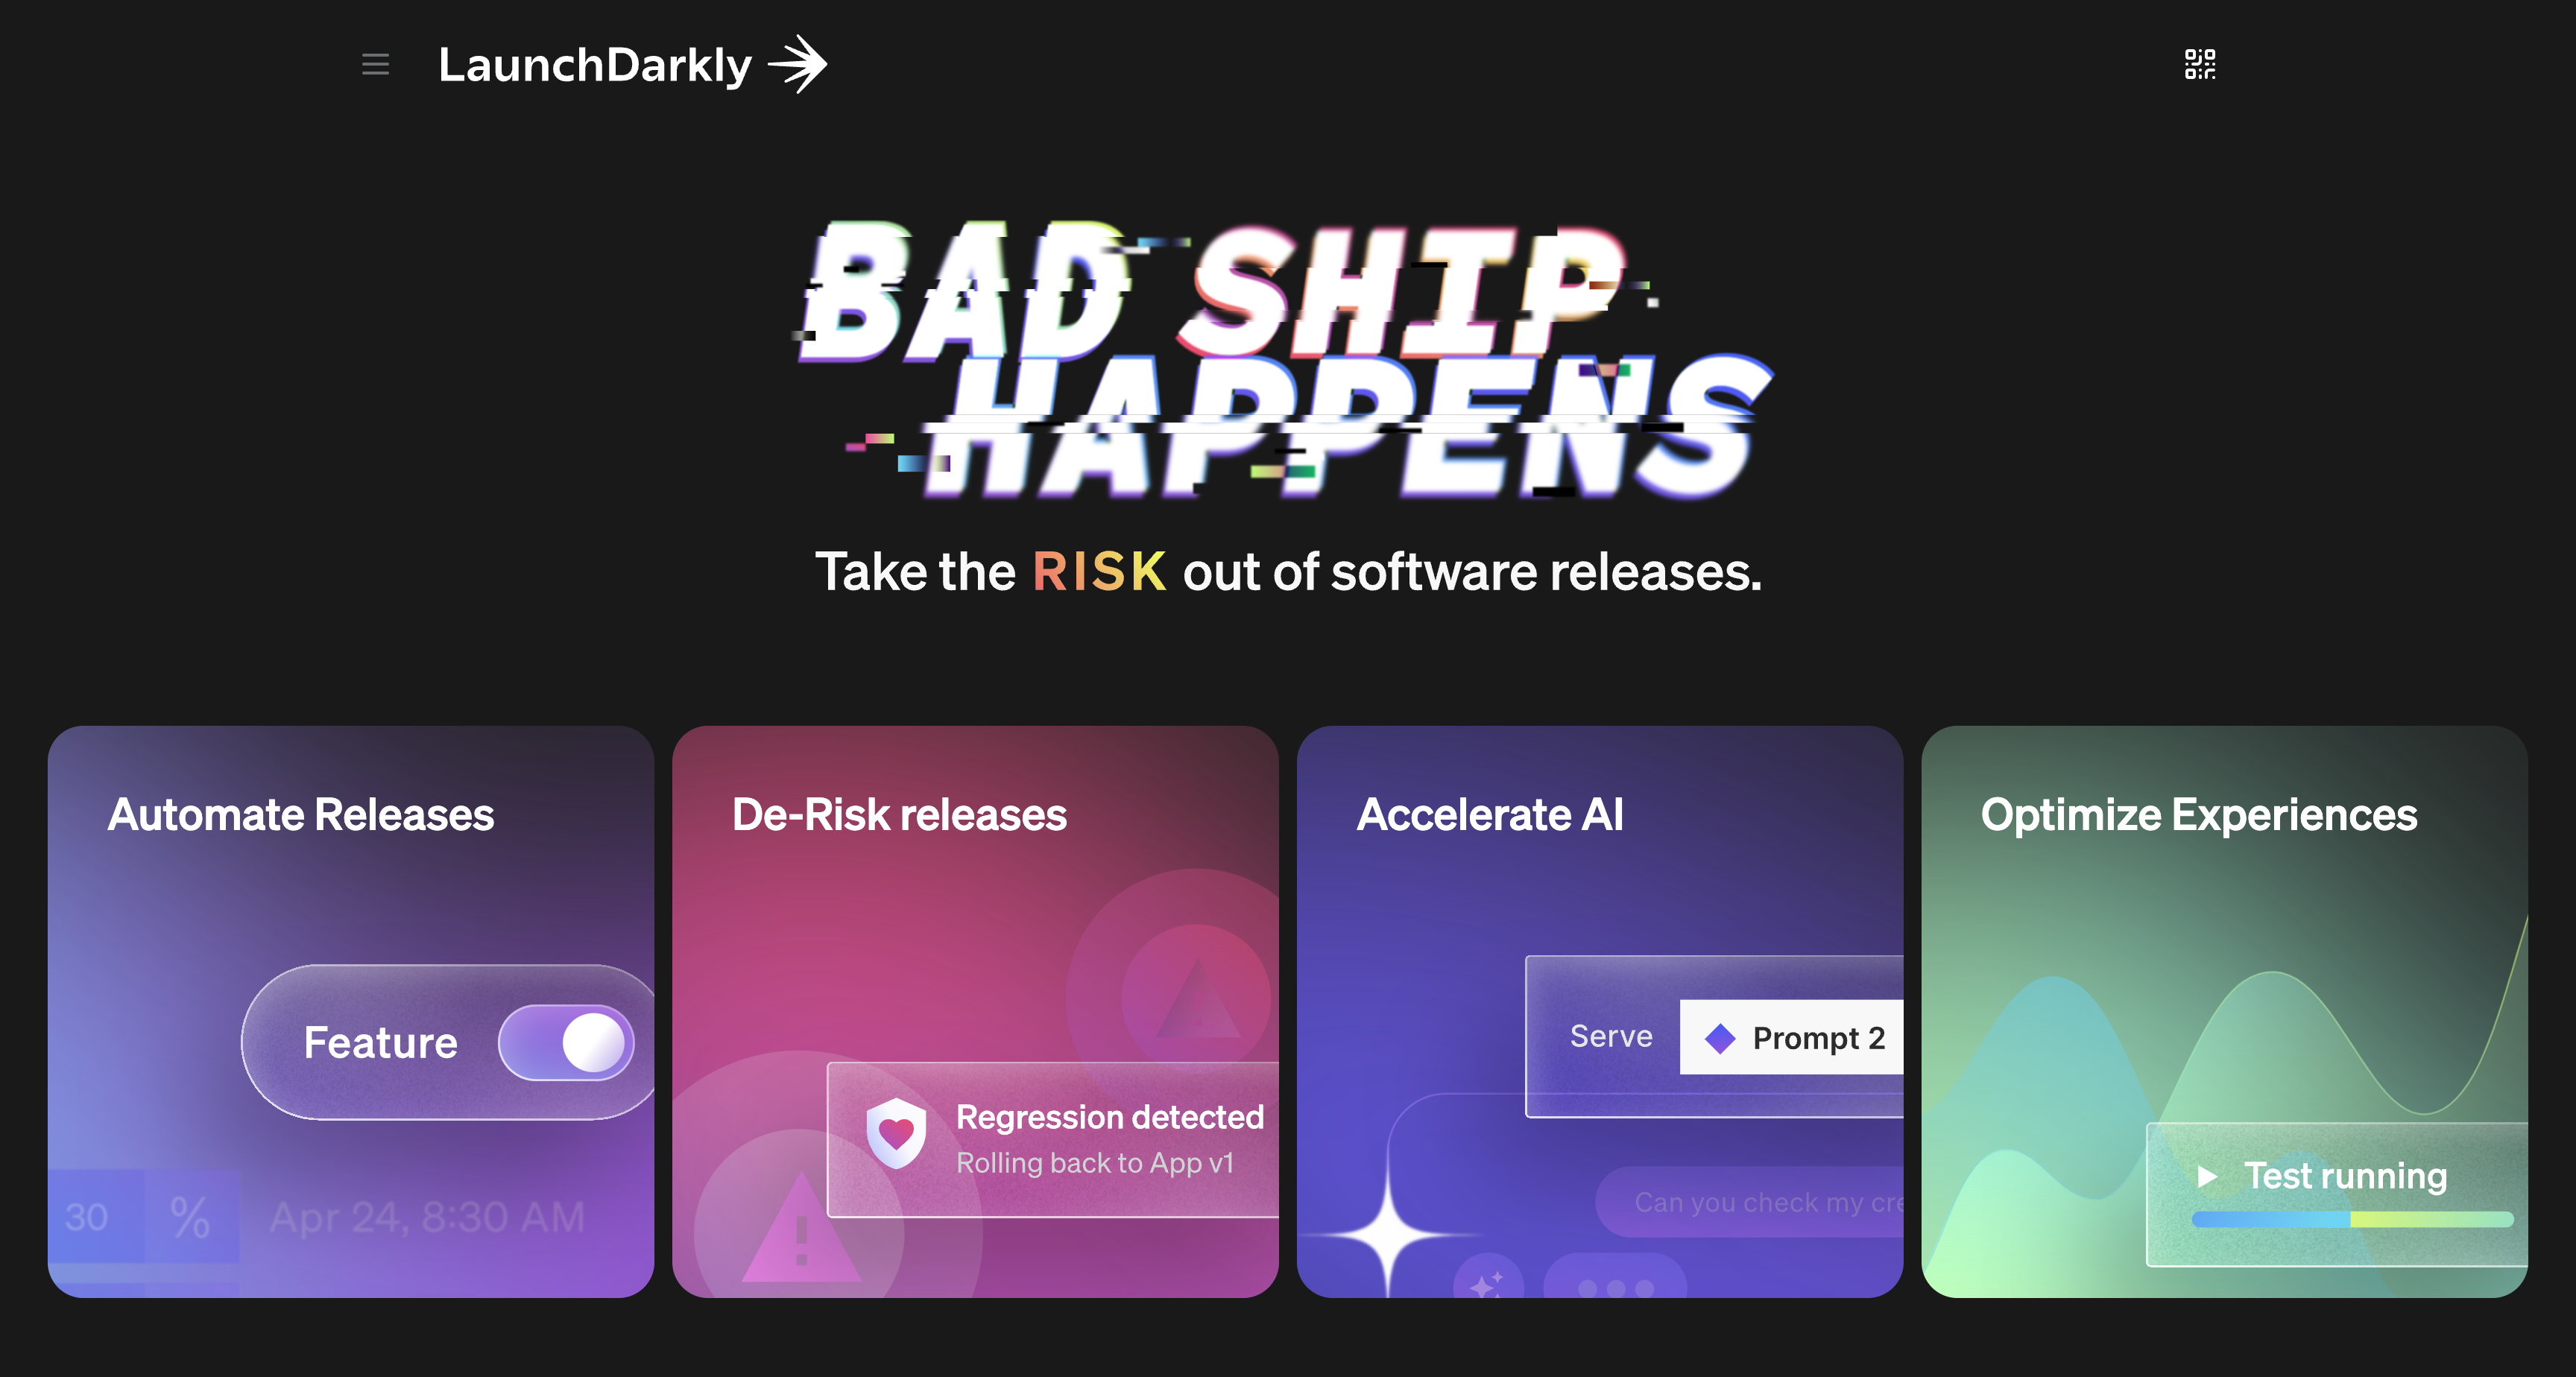
Task: Click the QR code icon top right
Action: tap(2200, 65)
